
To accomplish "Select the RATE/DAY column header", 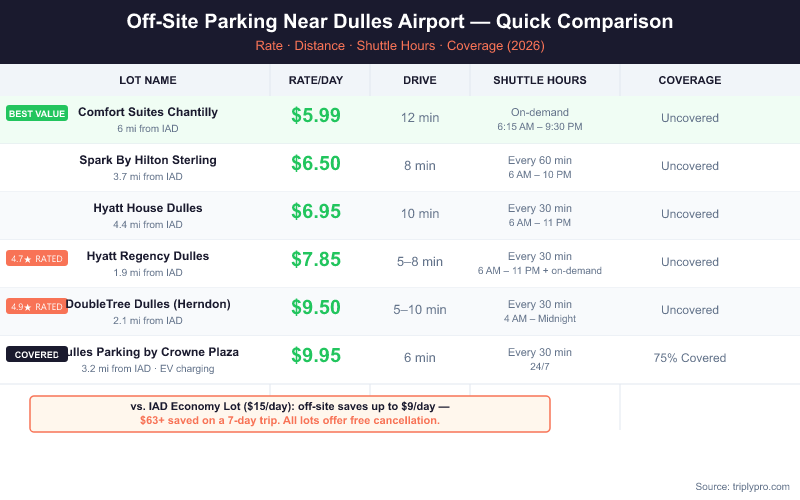I will tap(315, 80).
